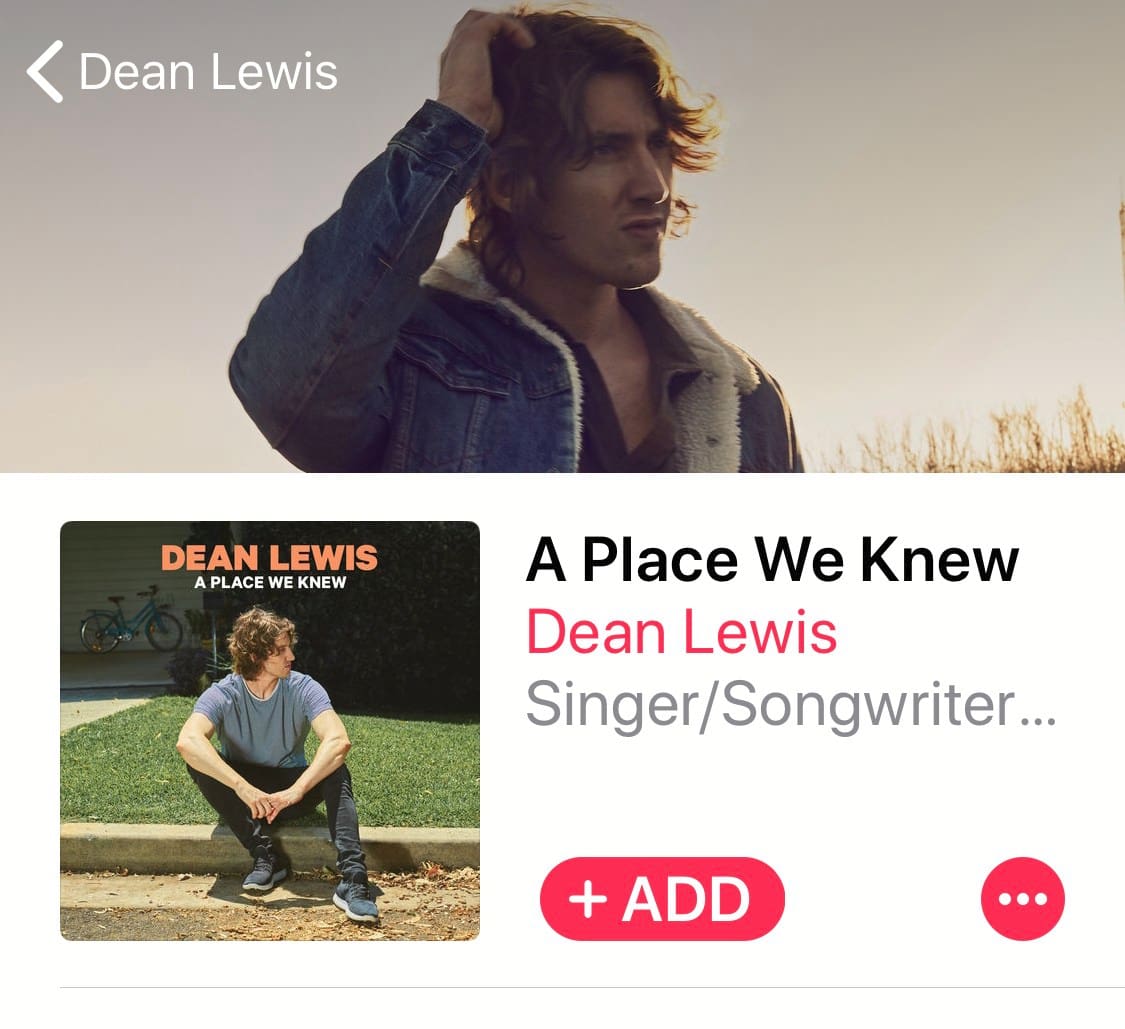1125x1029 pixels.
Task: Tap the gray Singer/Songwriter genre text
Action: (x=791, y=706)
